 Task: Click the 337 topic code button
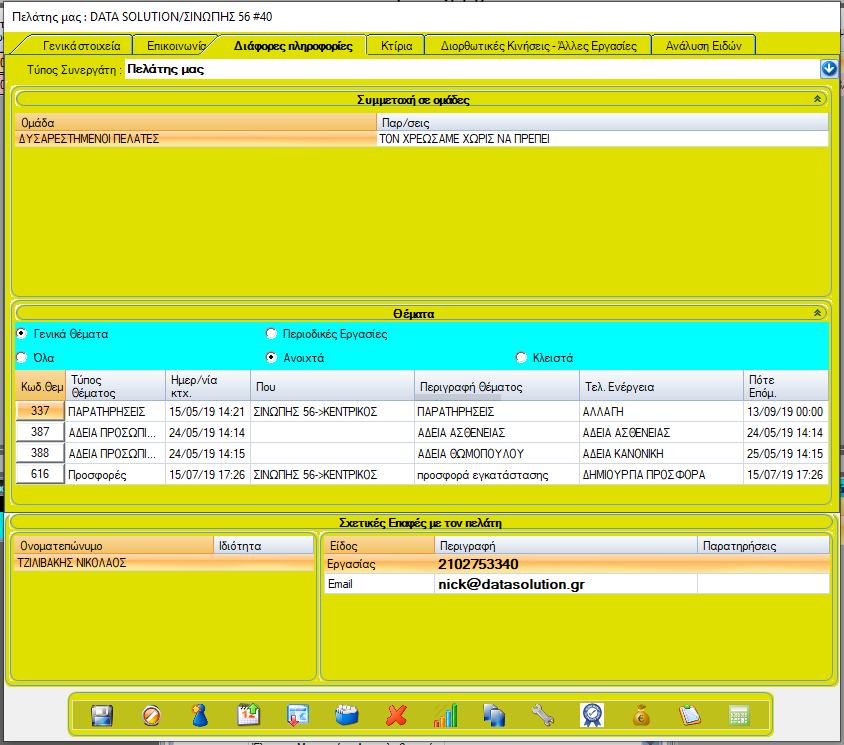[x=40, y=411]
